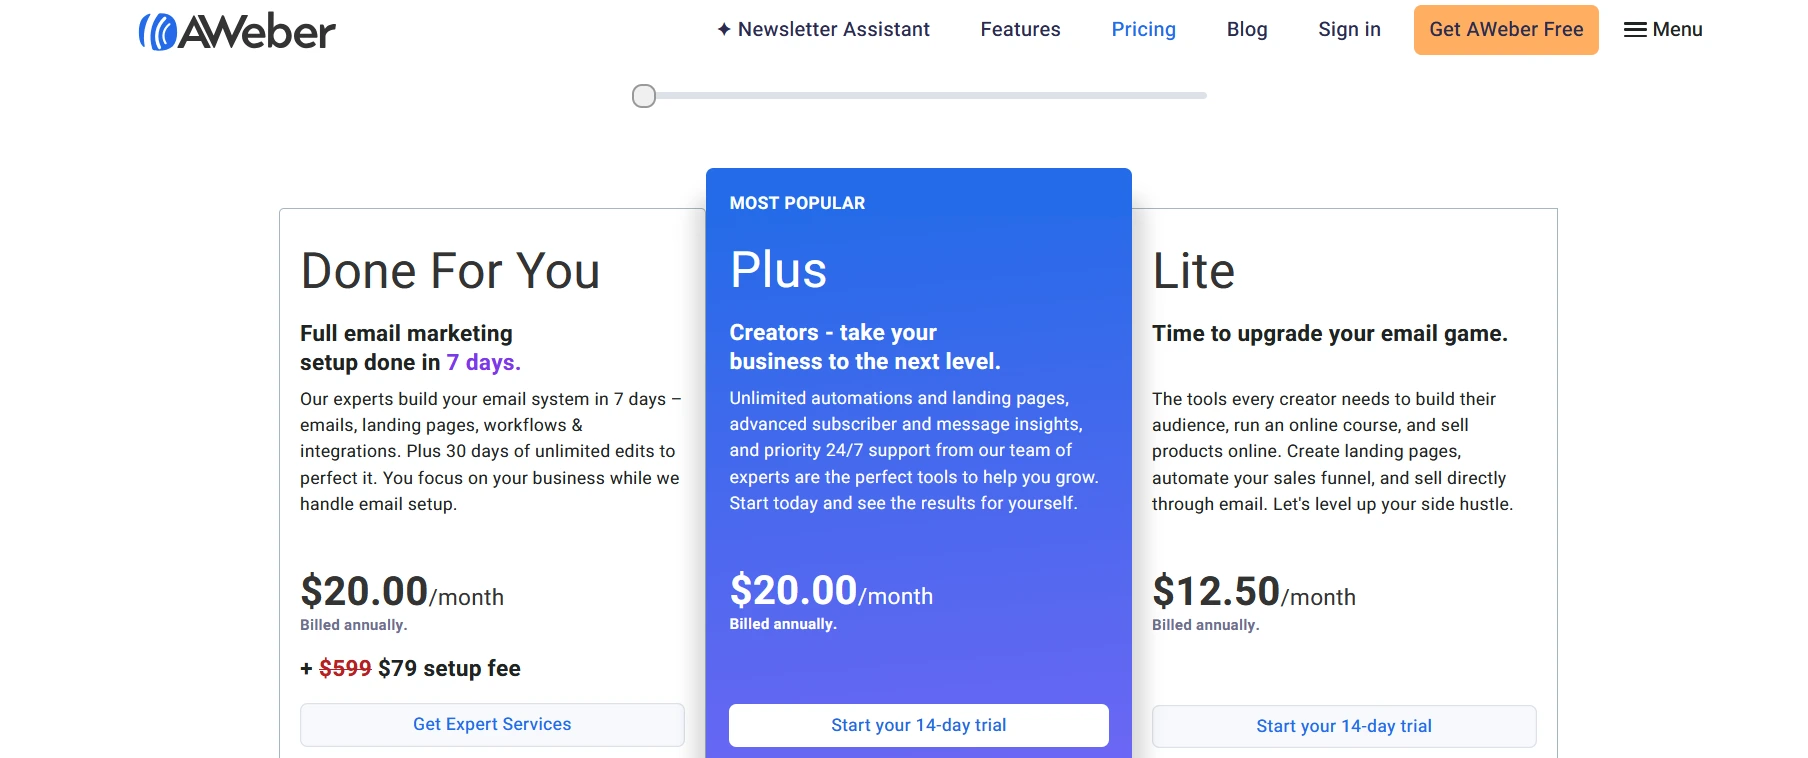Click the Lite plan title
The height and width of the screenshot is (758, 1808).
pos(1193,271)
